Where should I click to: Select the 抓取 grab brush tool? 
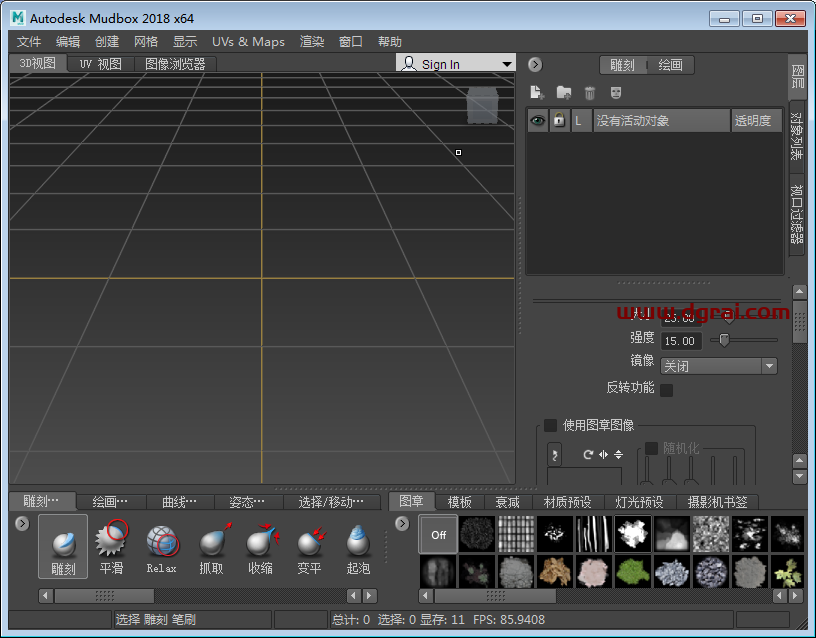coord(211,546)
